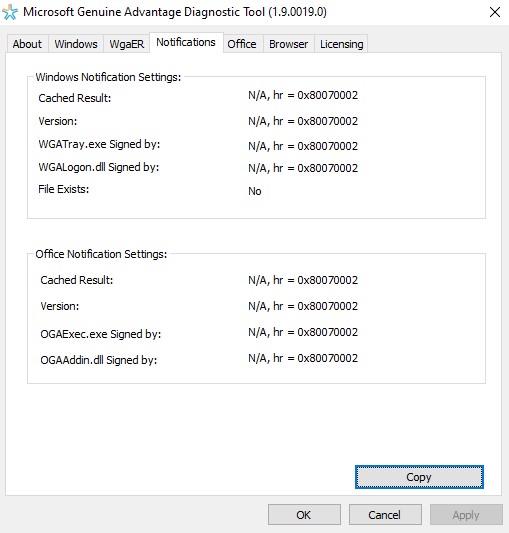
Task: Open the Windows tab
Action: (x=76, y=44)
